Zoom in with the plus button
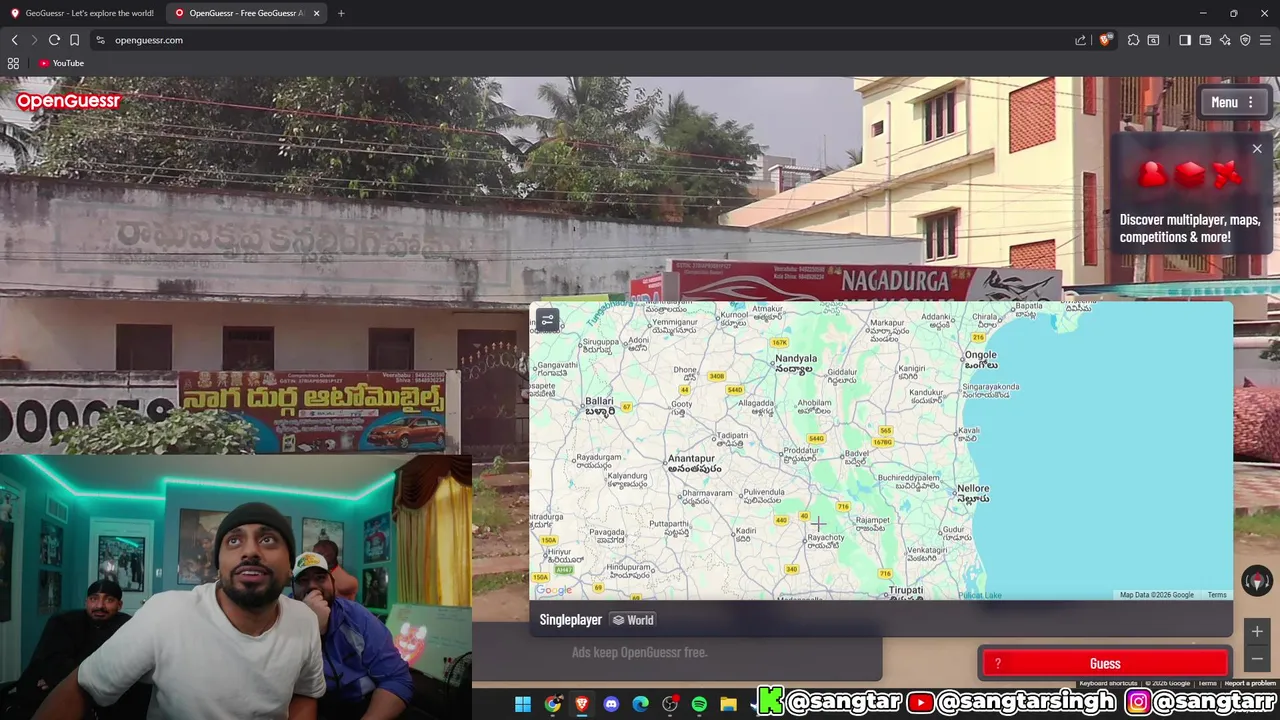Image resolution: width=1280 pixels, height=720 pixels. point(1257,631)
